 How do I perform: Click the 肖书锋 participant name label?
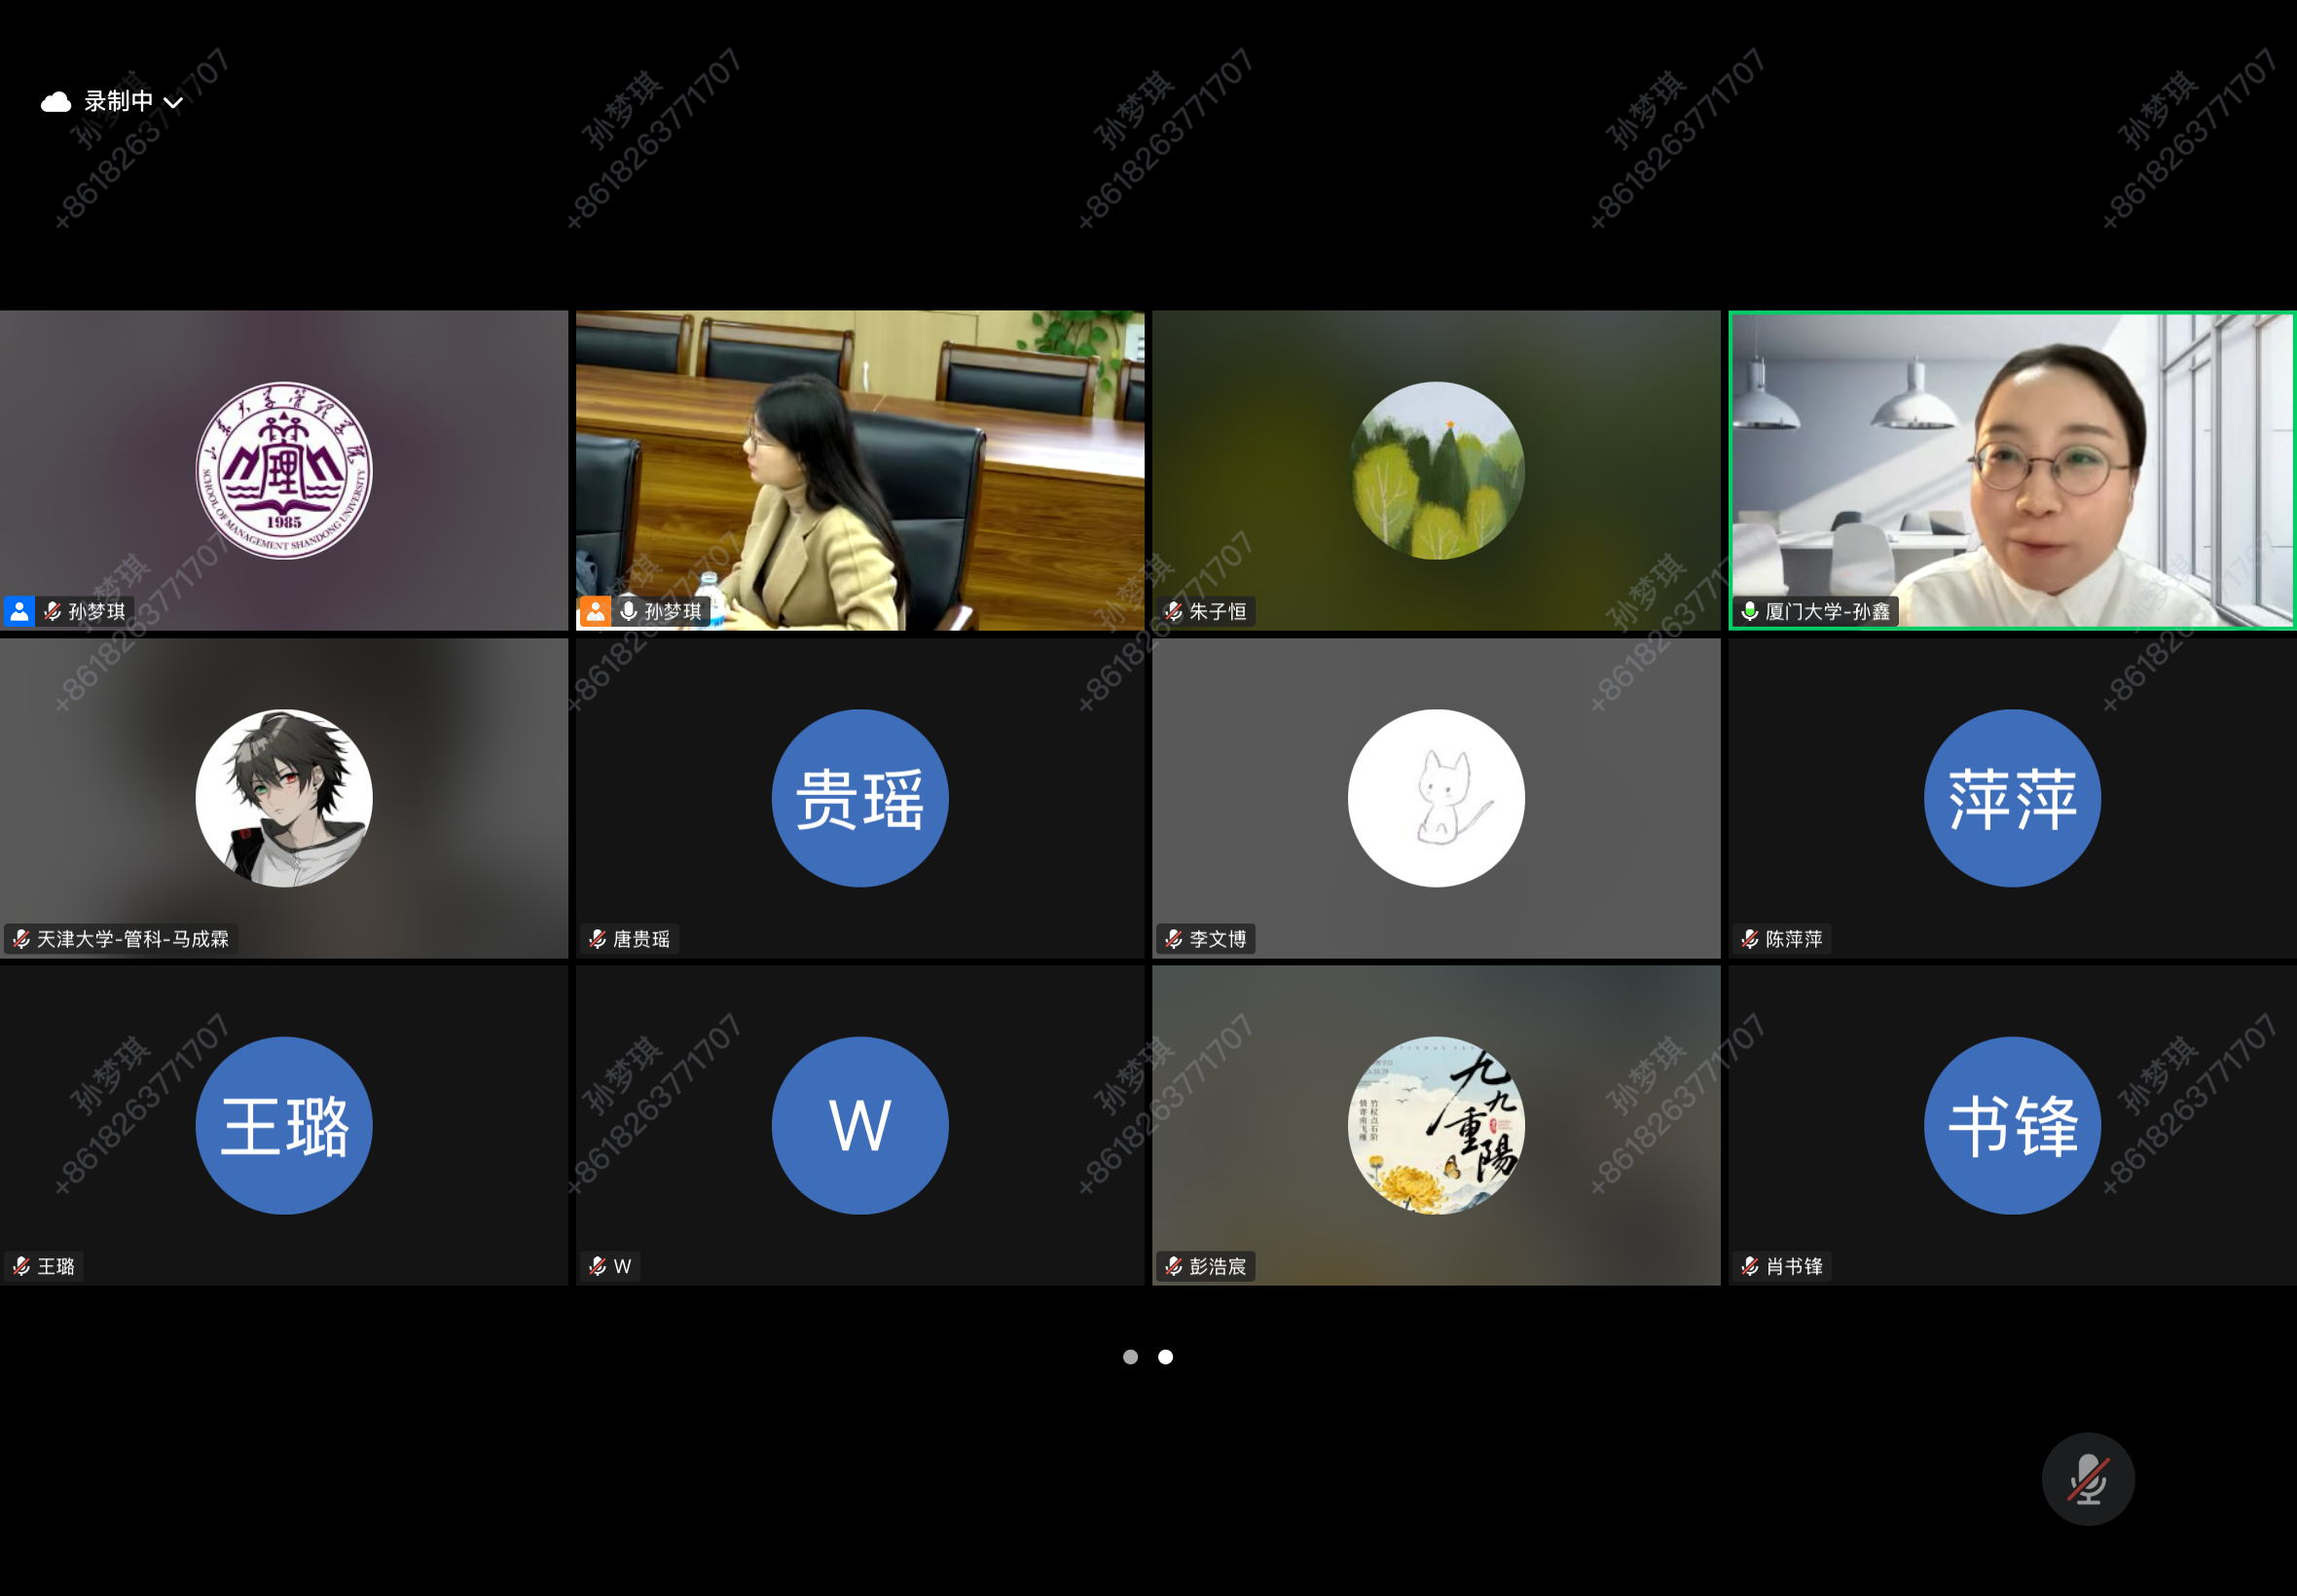coord(1794,1266)
